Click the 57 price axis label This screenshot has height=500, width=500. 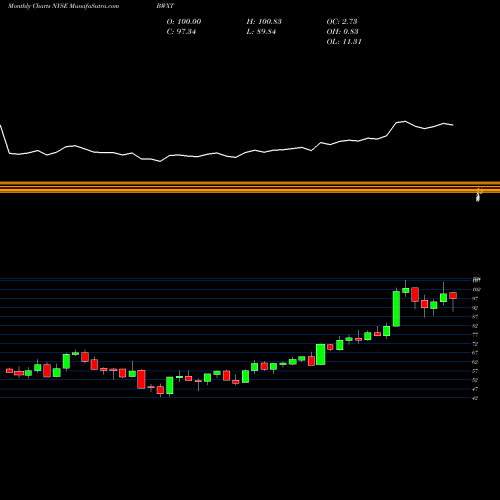(x=475, y=371)
